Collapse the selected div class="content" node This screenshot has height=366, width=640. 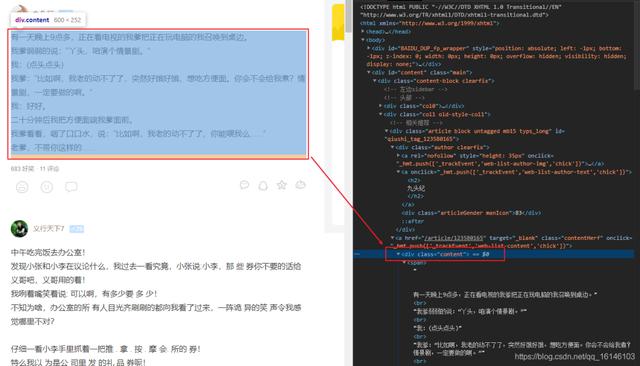[398, 254]
